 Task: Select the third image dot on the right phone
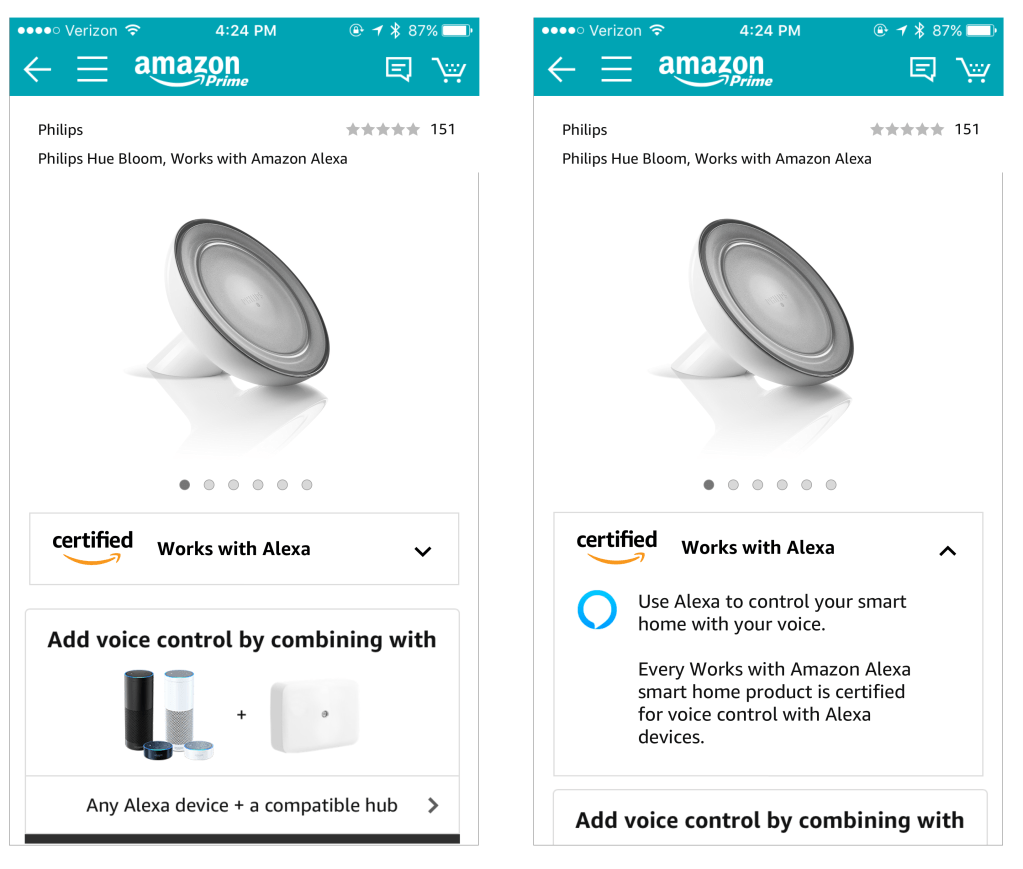click(x=758, y=485)
